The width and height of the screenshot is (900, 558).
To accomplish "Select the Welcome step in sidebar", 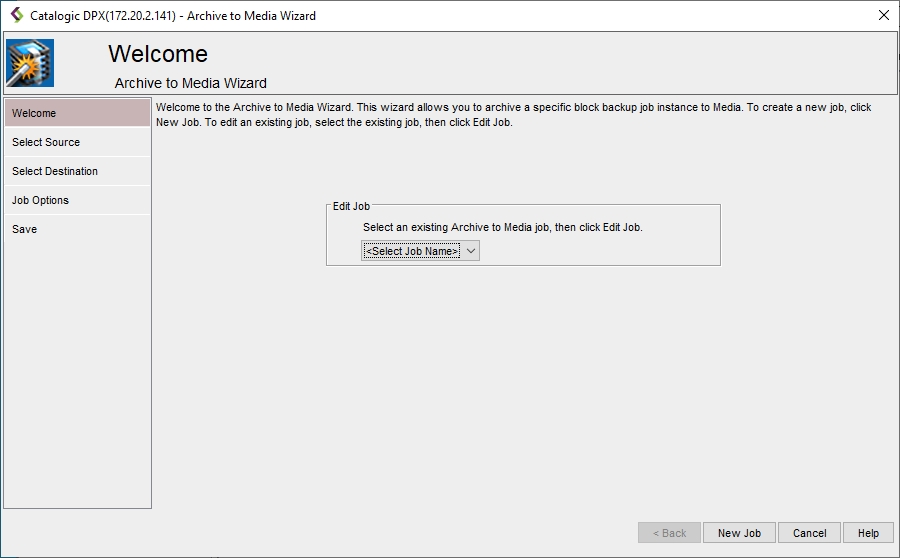I will click(77, 113).
